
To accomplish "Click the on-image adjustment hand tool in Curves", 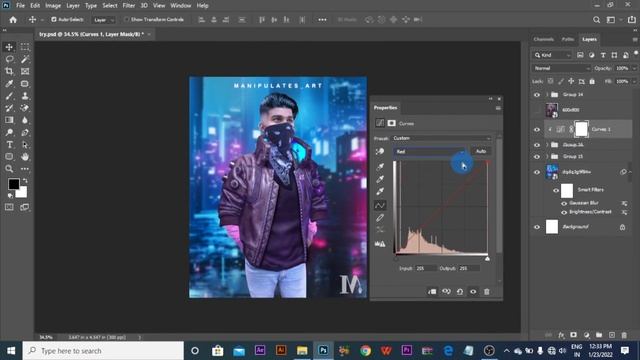I will tap(380, 151).
